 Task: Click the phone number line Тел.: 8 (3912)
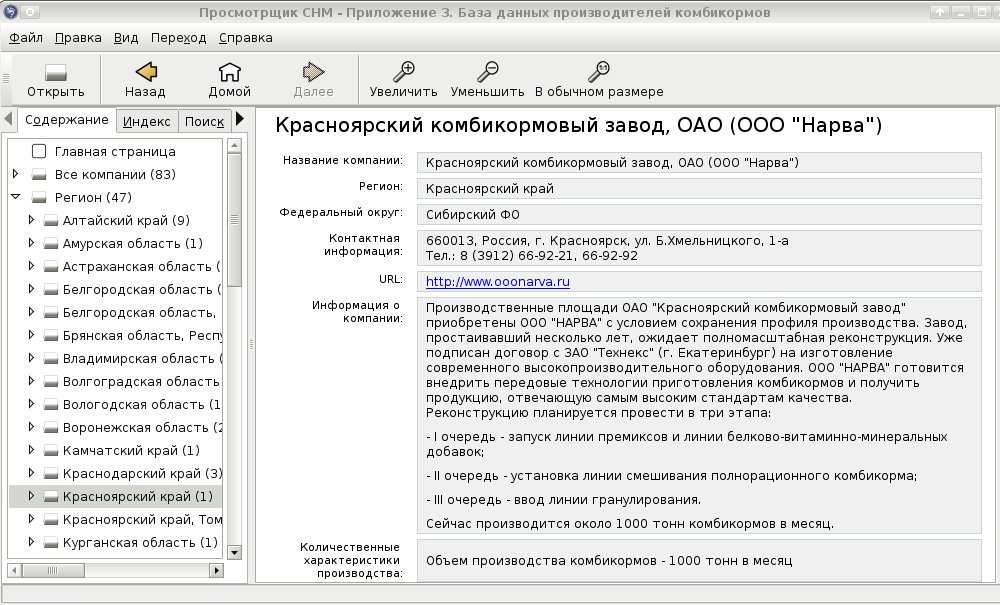click(x=531, y=256)
